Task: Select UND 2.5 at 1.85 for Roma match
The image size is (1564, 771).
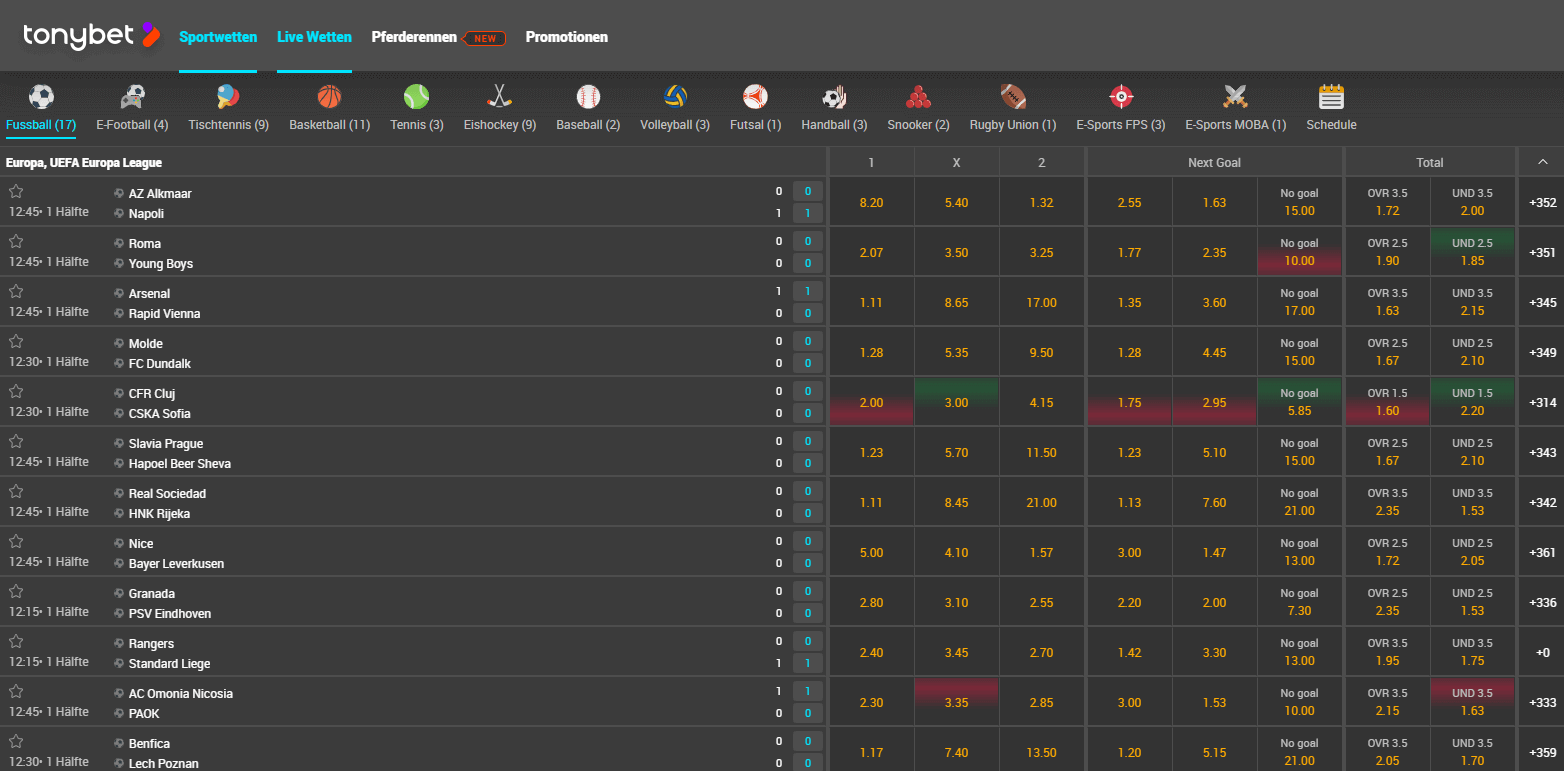Action: click(x=1472, y=252)
